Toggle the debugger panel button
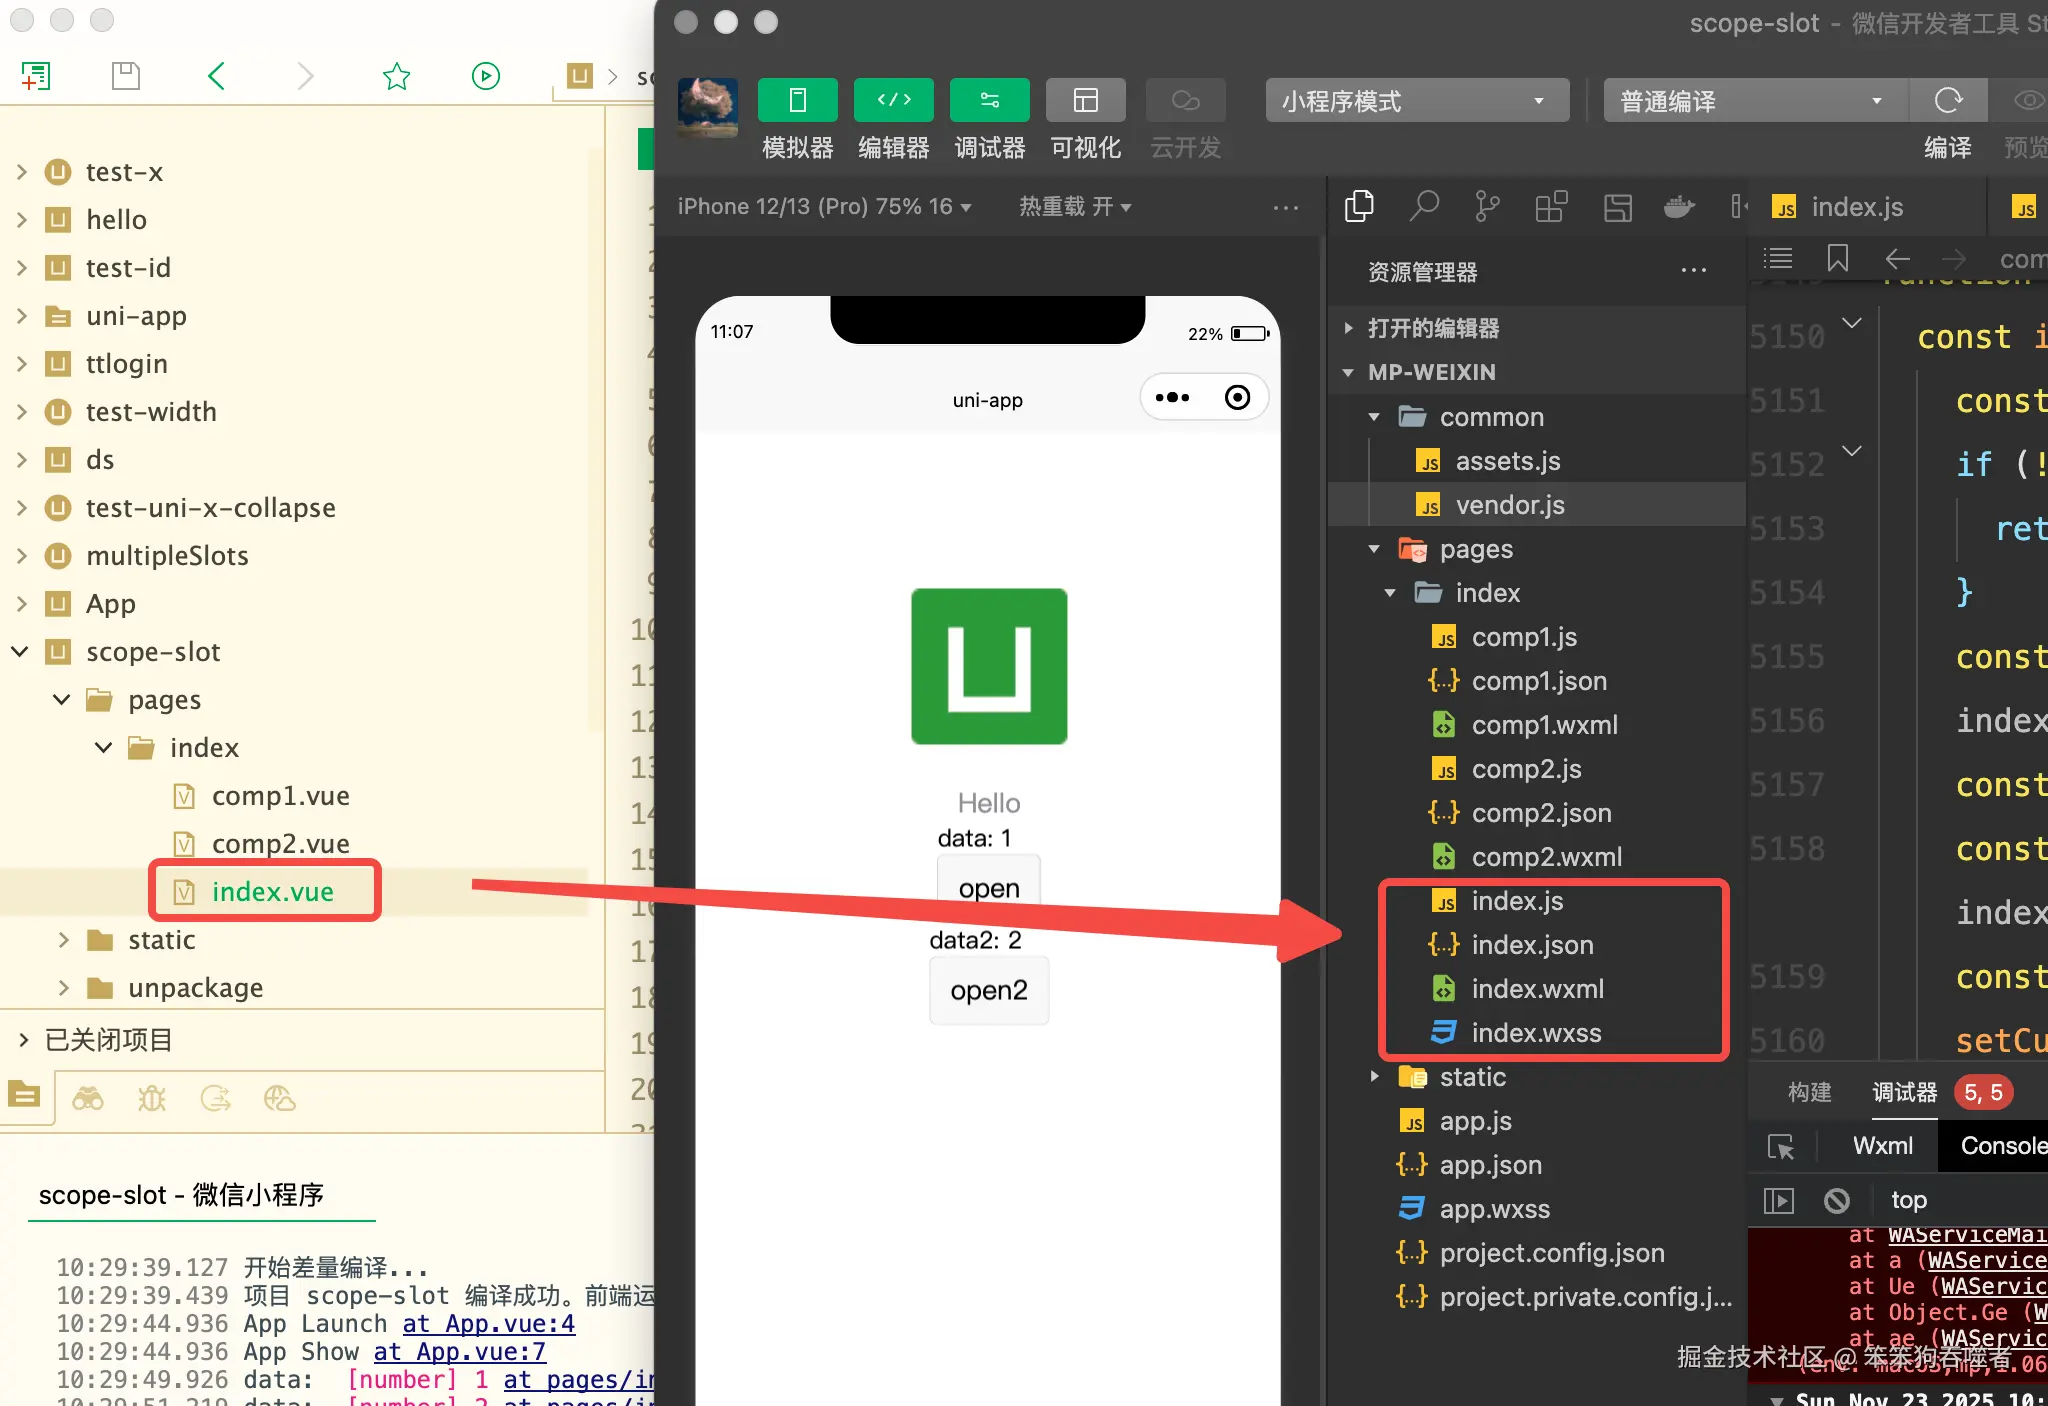 [x=989, y=100]
